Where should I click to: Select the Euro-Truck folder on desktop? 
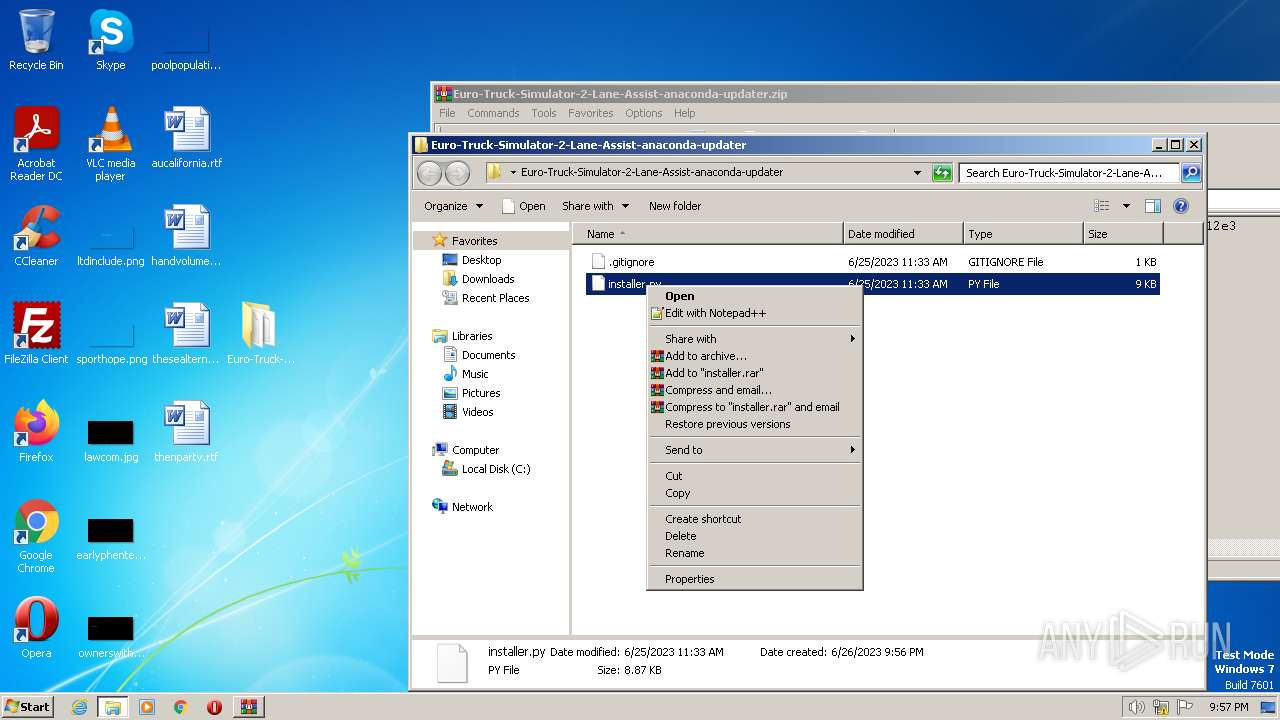[260, 333]
